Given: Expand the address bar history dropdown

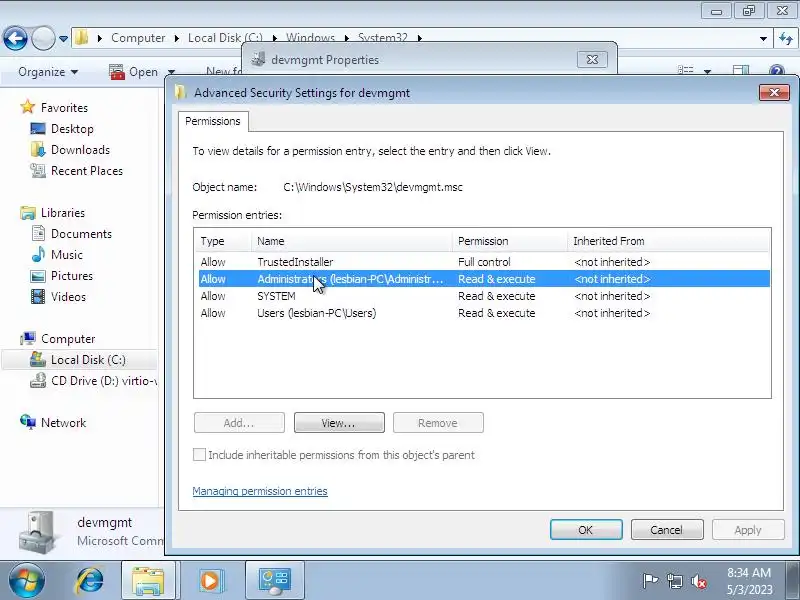Looking at the screenshot, I should pyautogui.click(x=763, y=38).
